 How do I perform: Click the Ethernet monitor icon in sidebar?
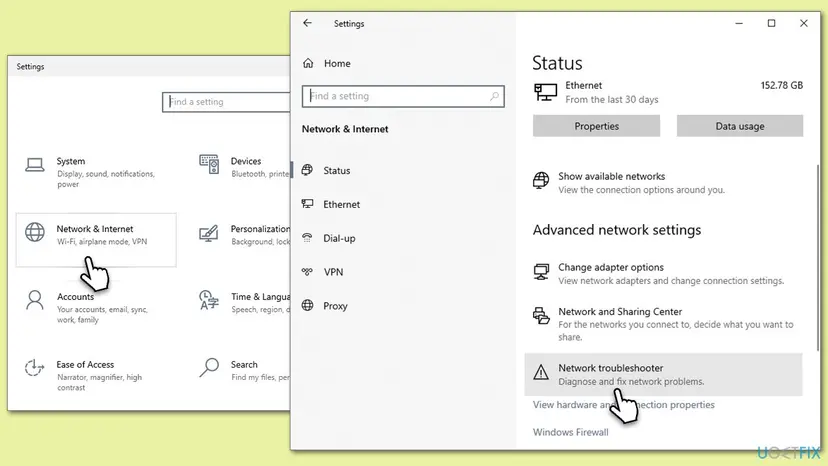click(x=307, y=204)
